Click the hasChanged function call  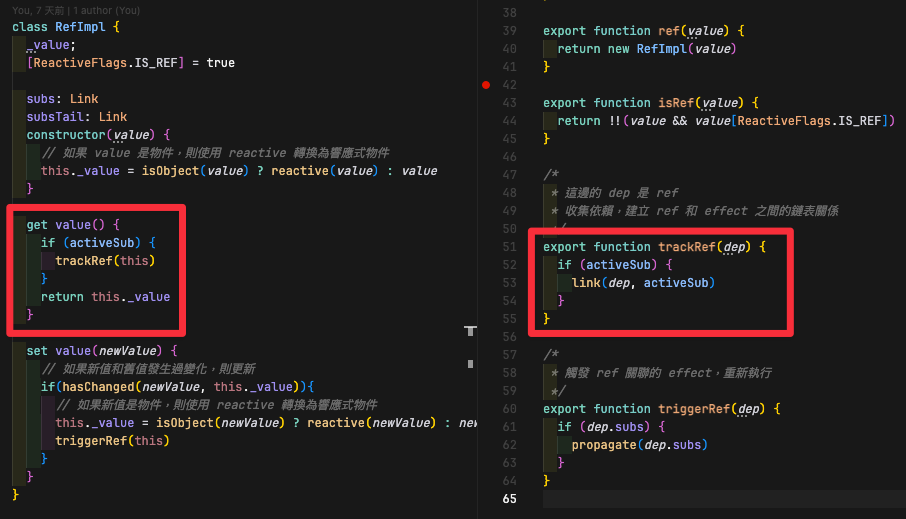(98, 387)
